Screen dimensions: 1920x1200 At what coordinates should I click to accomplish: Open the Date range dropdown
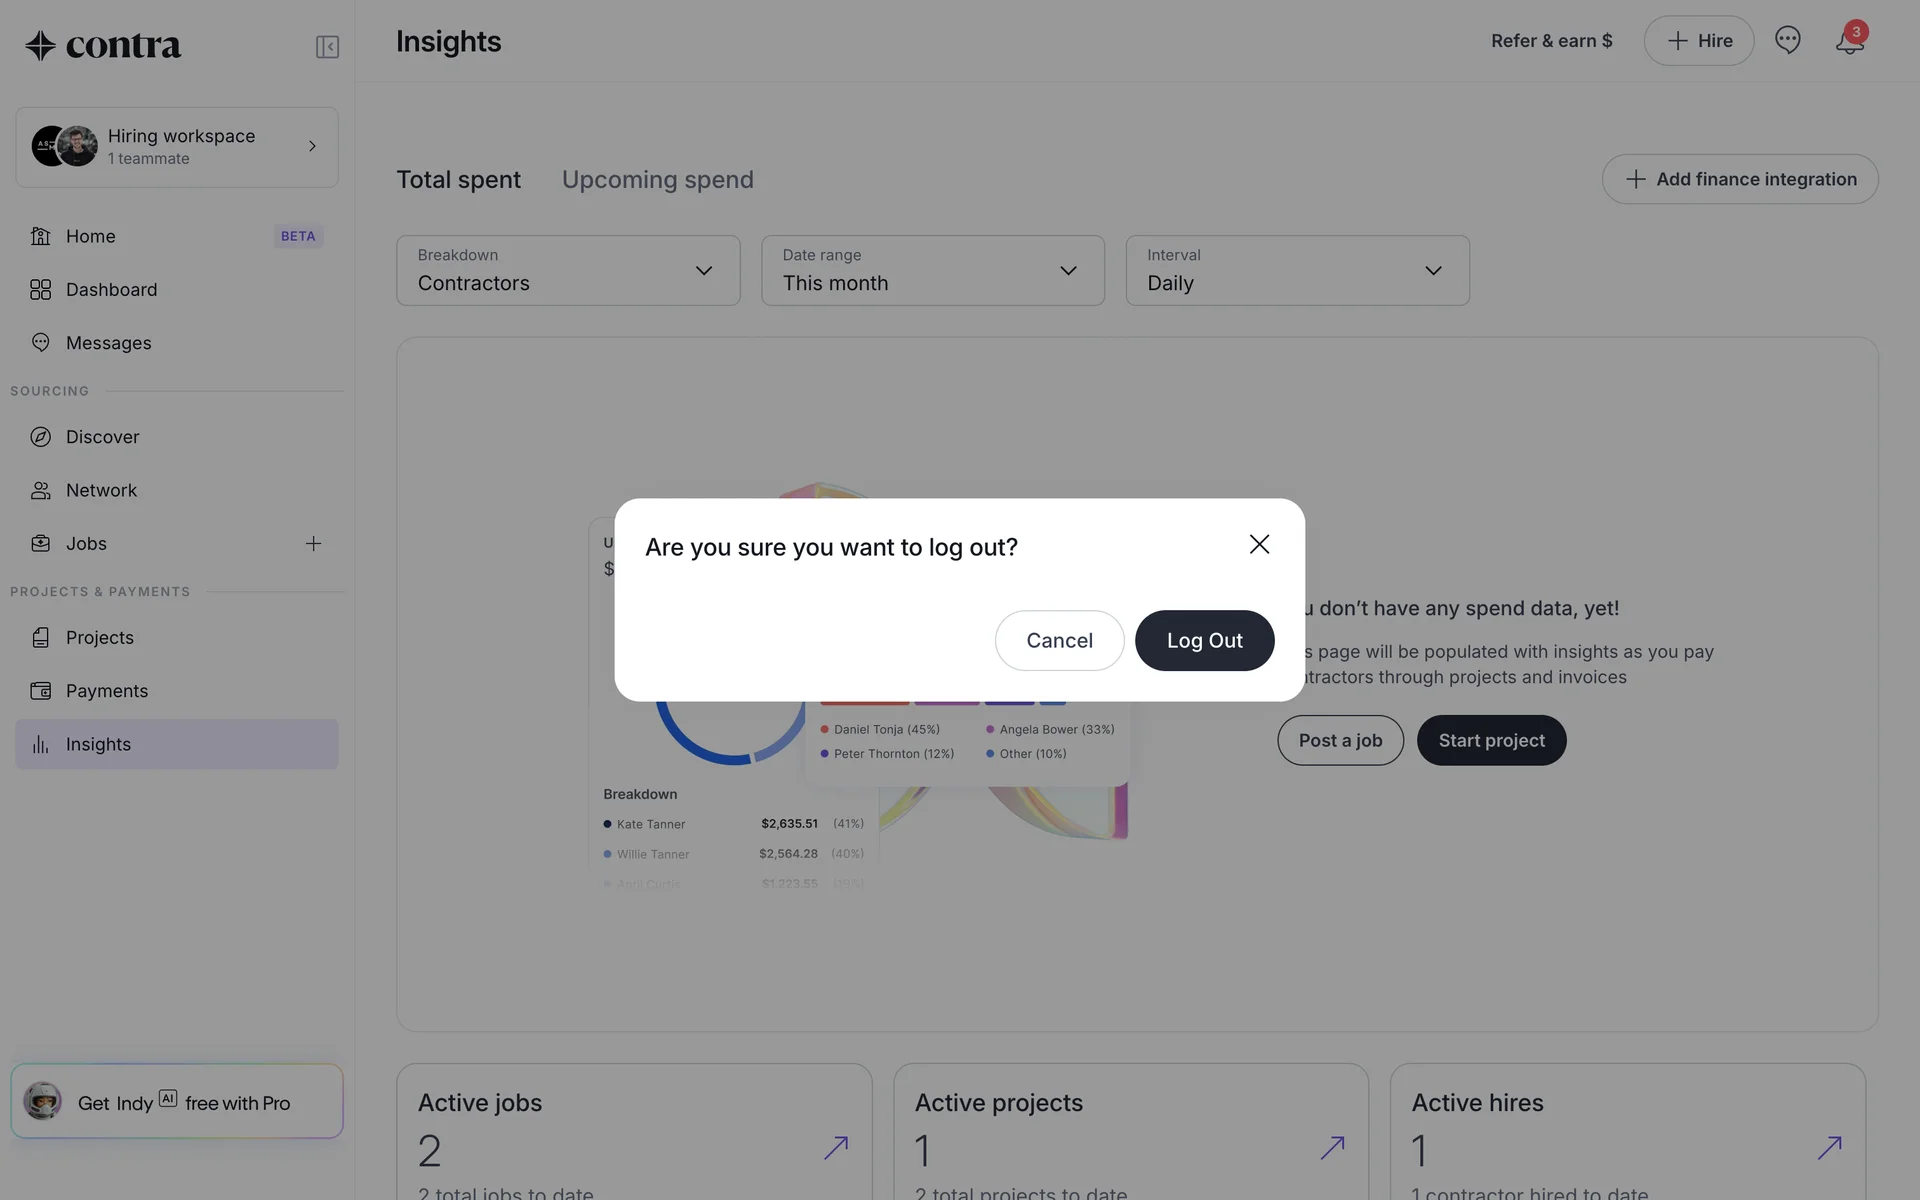(932, 271)
